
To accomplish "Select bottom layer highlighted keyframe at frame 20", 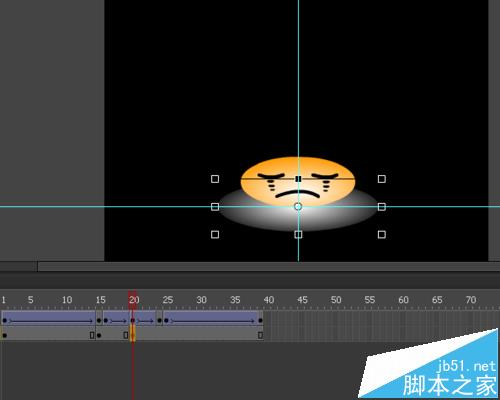I will pos(133,334).
